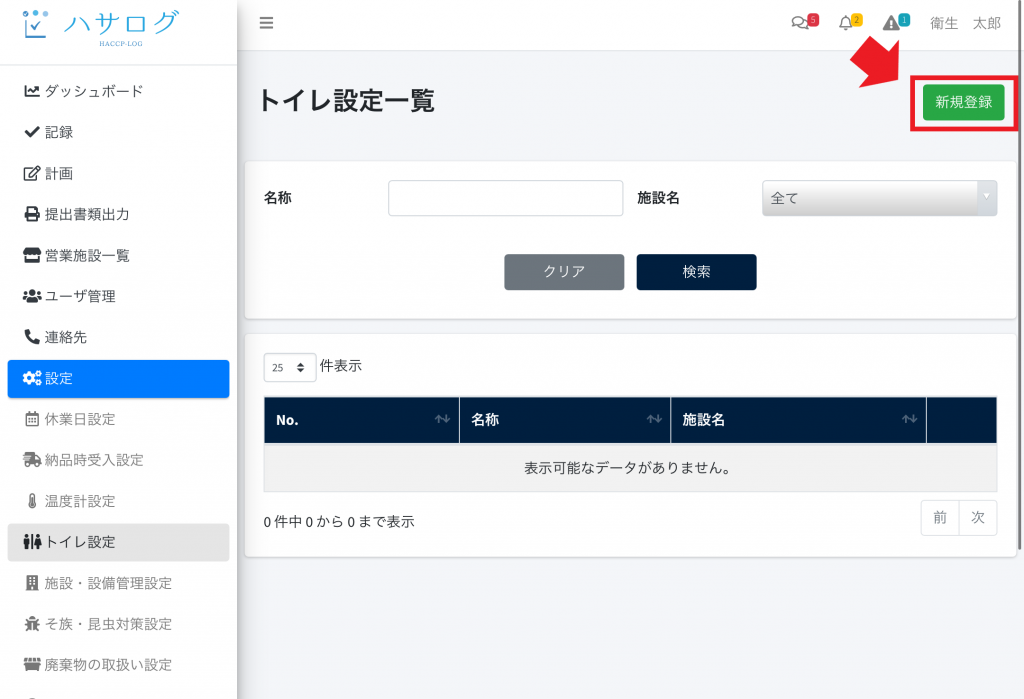Click the 施設名 search form label
The image size is (1024, 699).
(x=658, y=198)
